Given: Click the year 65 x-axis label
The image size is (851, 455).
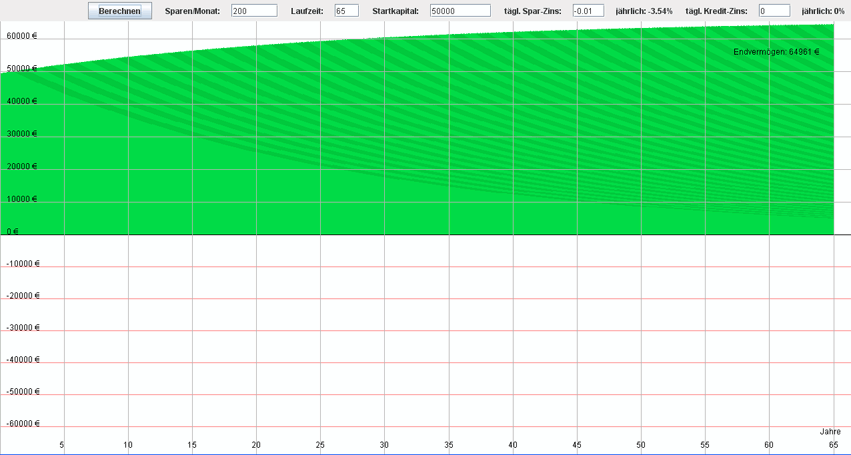Looking at the screenshot, I should pos(832,444).
